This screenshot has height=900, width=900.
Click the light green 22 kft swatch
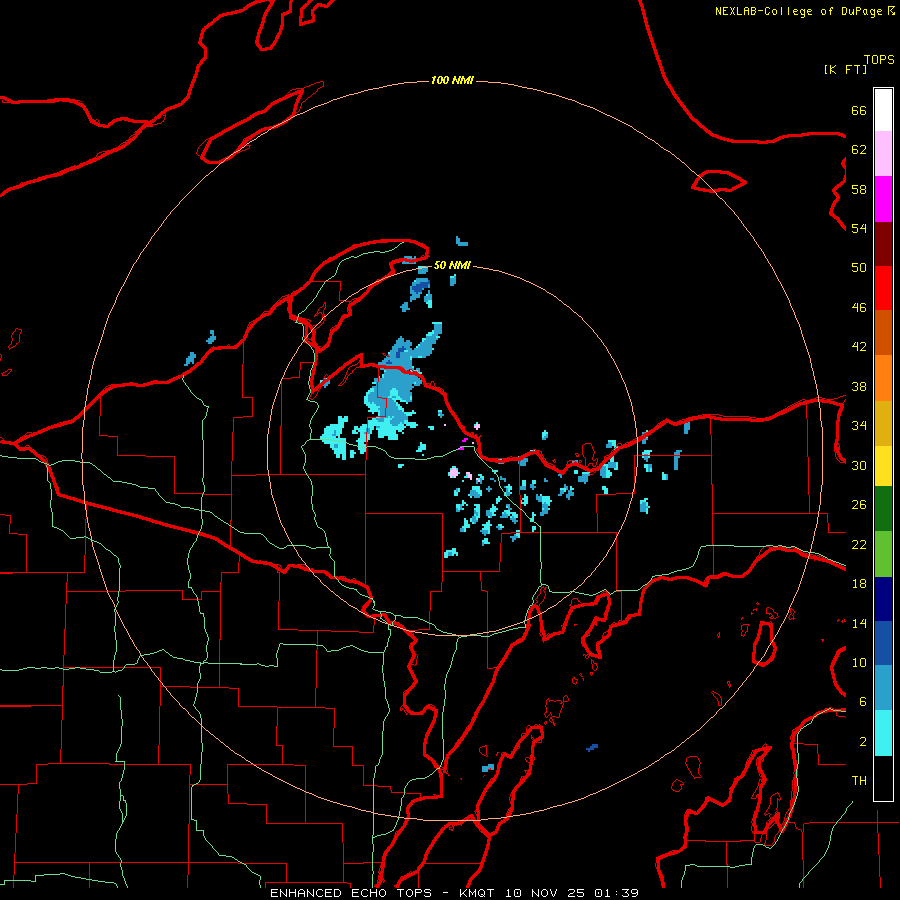pos(883,554)
